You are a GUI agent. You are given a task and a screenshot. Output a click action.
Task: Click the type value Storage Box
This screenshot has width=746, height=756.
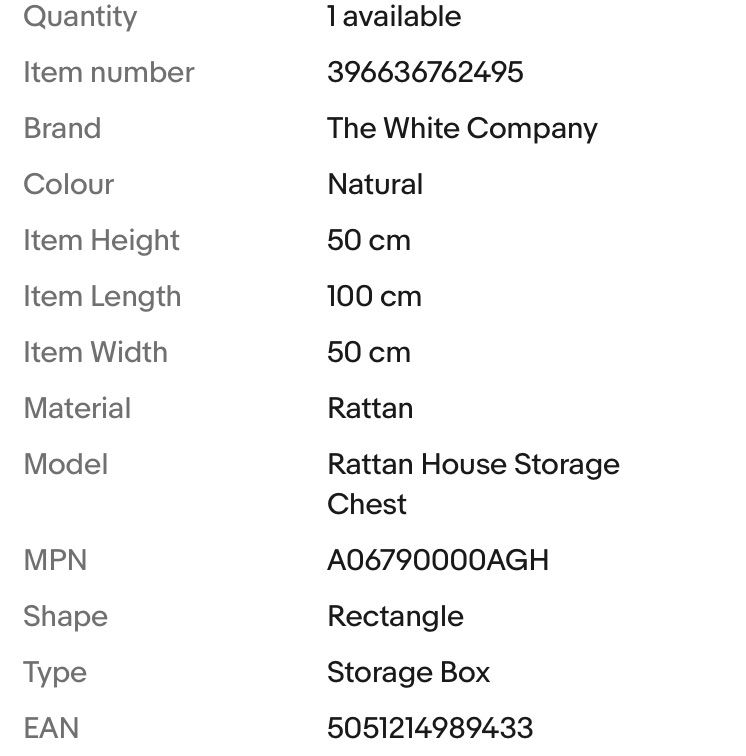[408, 672]
